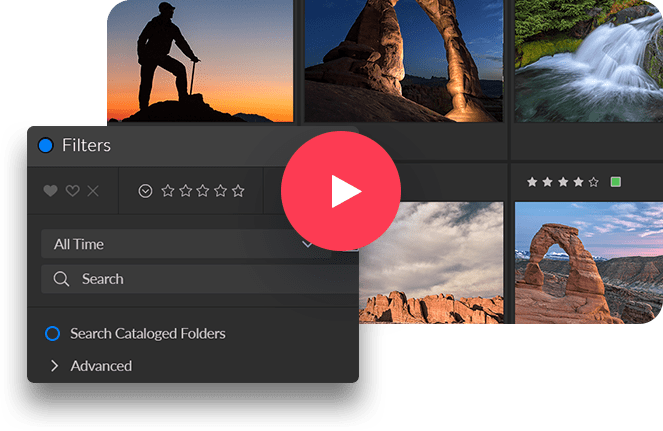Set the arch photo's rating to five stars
Image resolution: width=663 pixels, height=431 pixels.
(x=594, y=182)
